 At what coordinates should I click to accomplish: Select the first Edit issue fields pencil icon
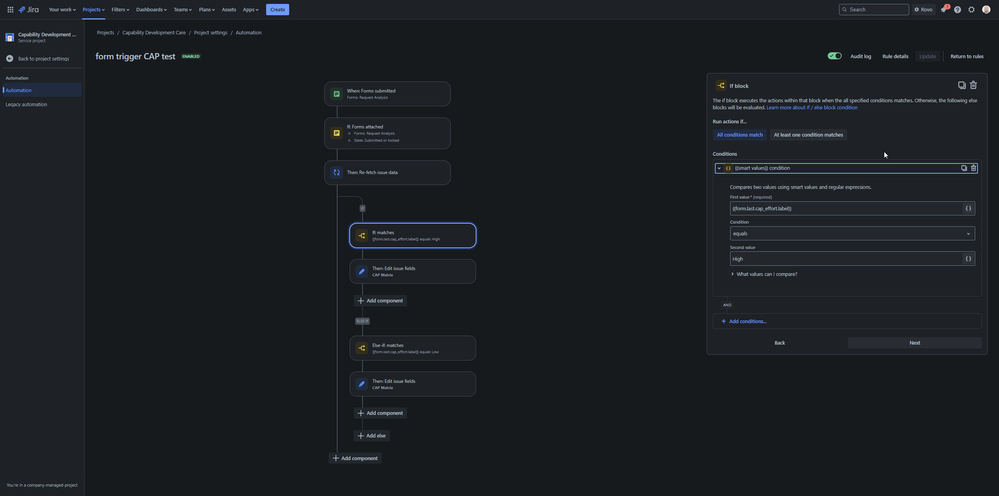click(362, 271)
